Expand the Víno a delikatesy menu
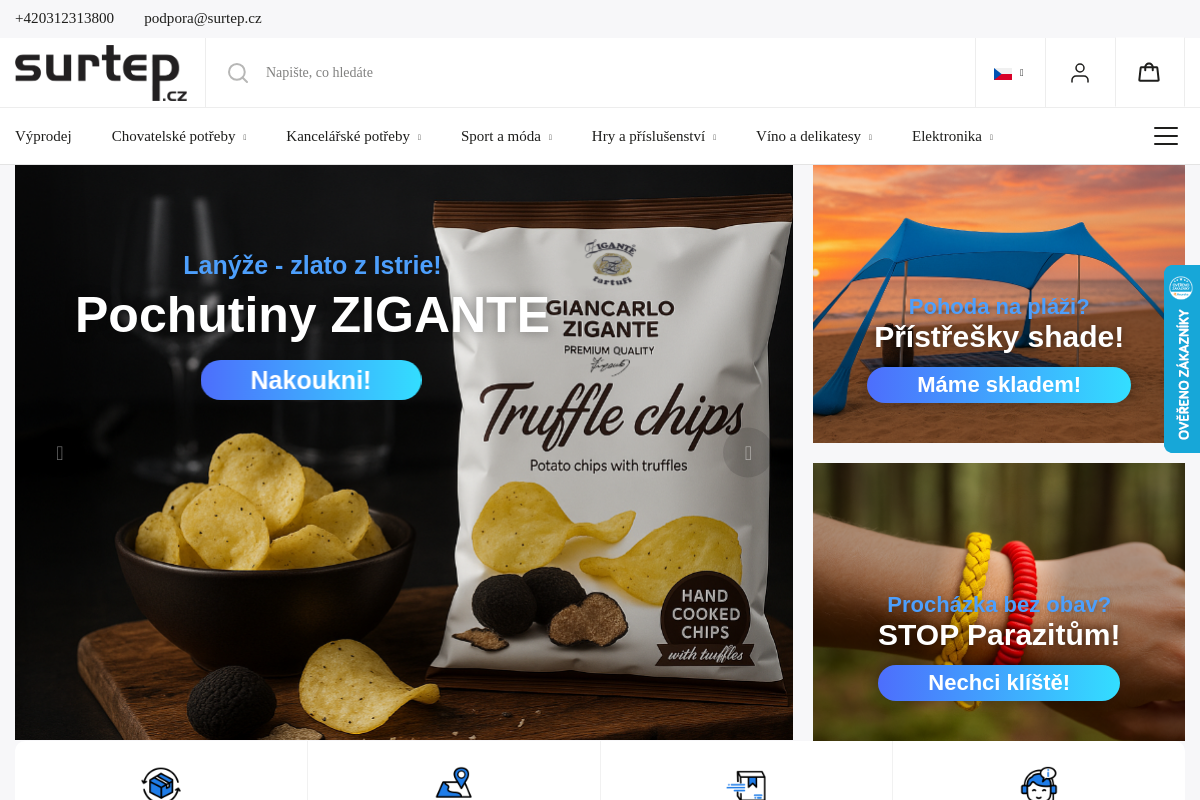Image resolution: width=1200 pixels, height=800 pixels. pyautogui.click(x=814, y=136)
